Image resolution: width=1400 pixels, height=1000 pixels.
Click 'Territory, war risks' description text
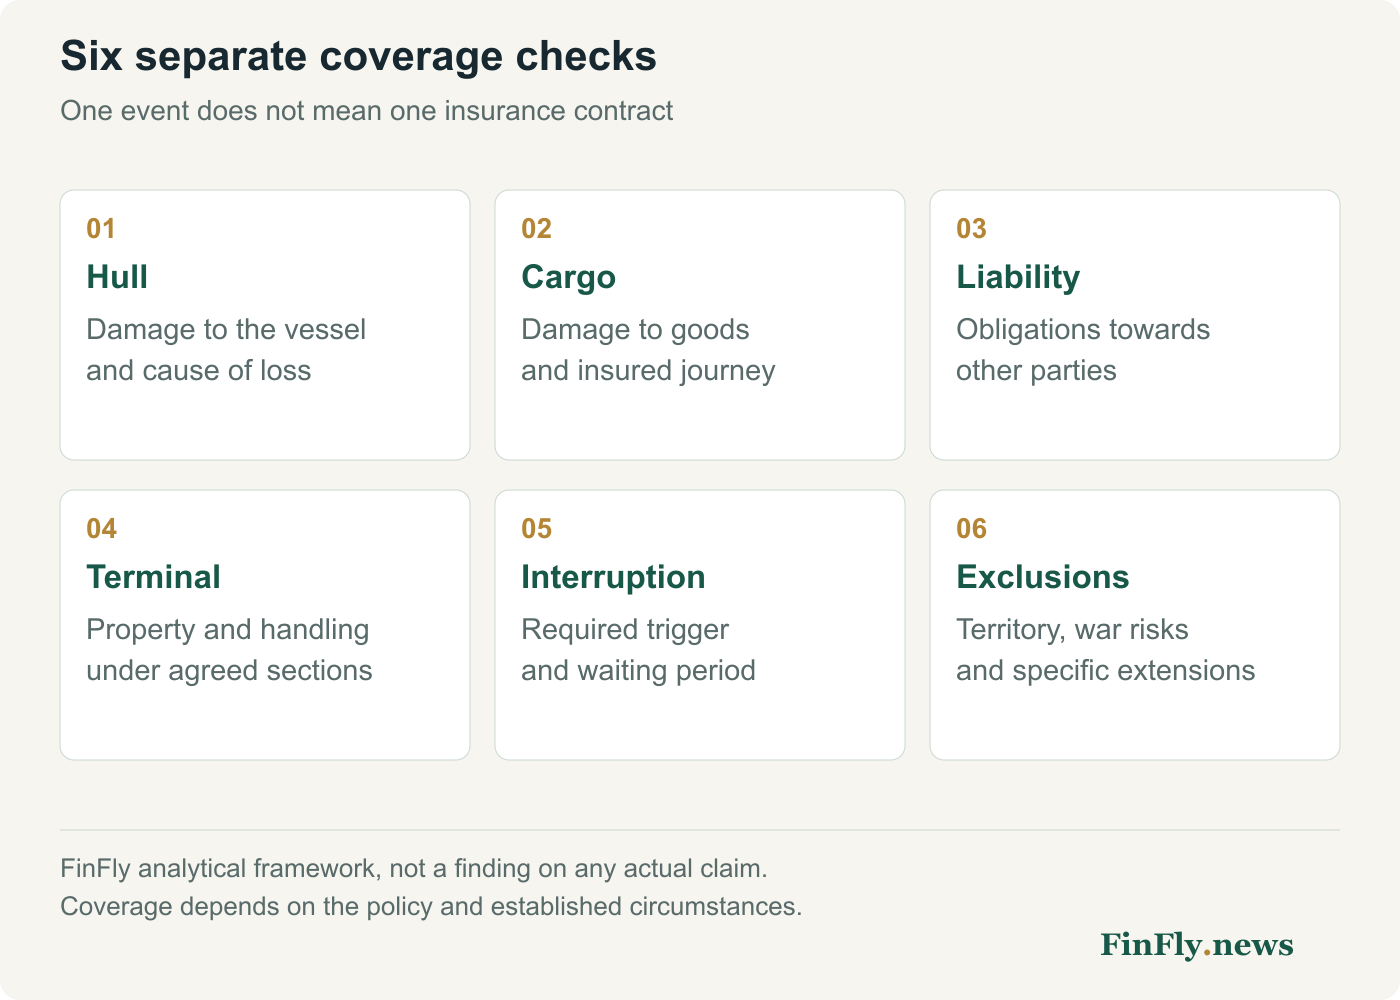coord(1072,630)
